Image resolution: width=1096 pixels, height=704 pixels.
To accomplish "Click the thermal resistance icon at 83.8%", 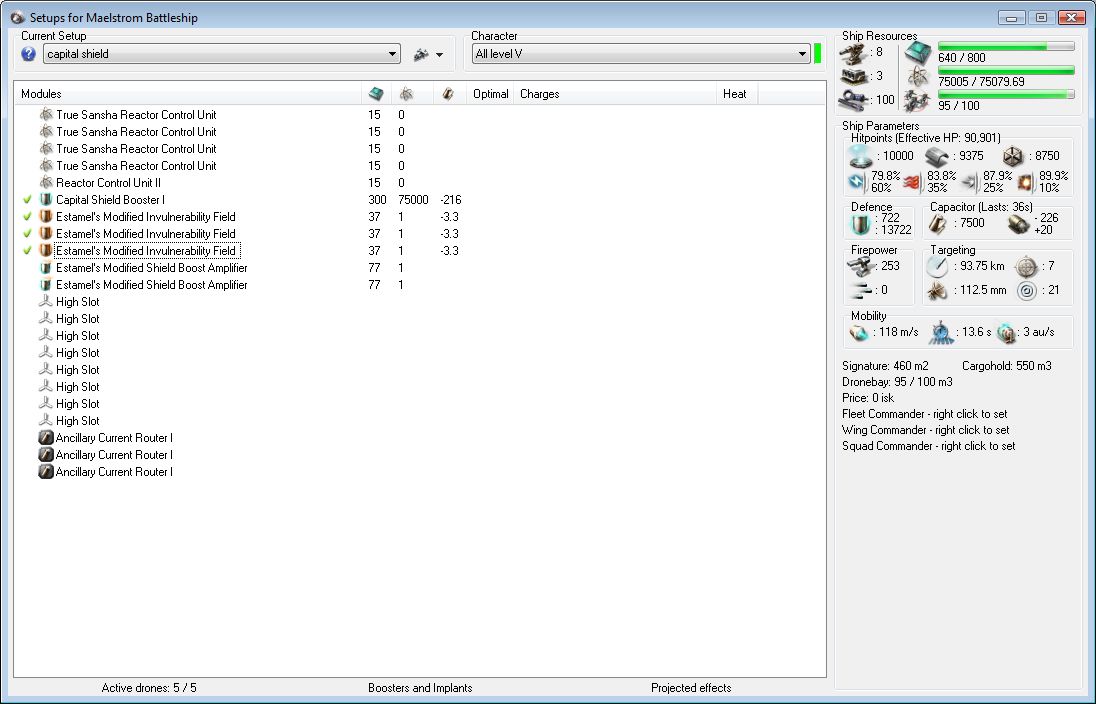I will 911,182.
